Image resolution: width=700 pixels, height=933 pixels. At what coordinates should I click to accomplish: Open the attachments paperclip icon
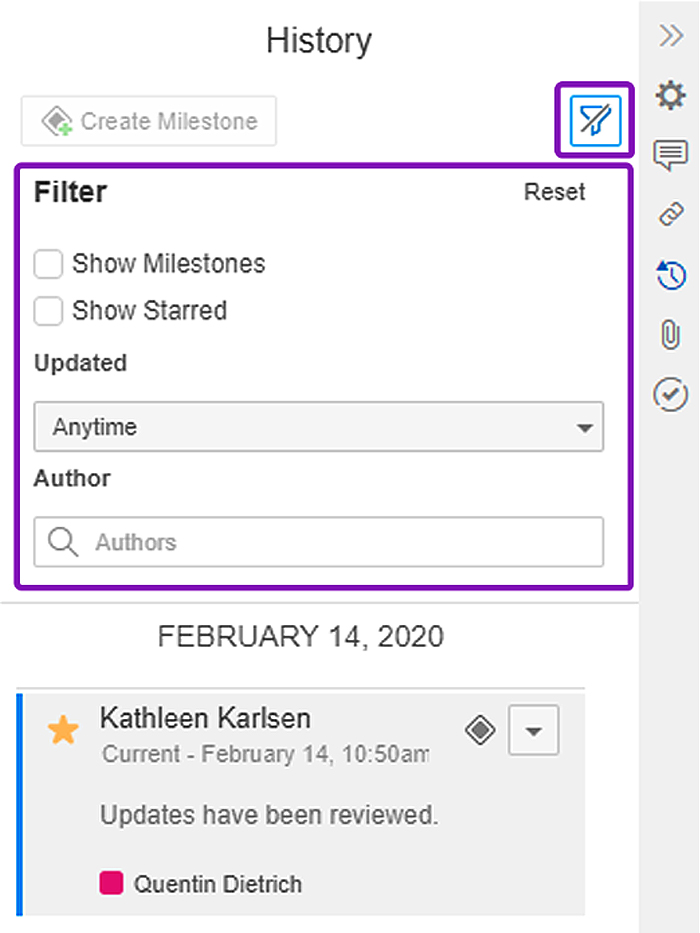[x=670, y=334]
